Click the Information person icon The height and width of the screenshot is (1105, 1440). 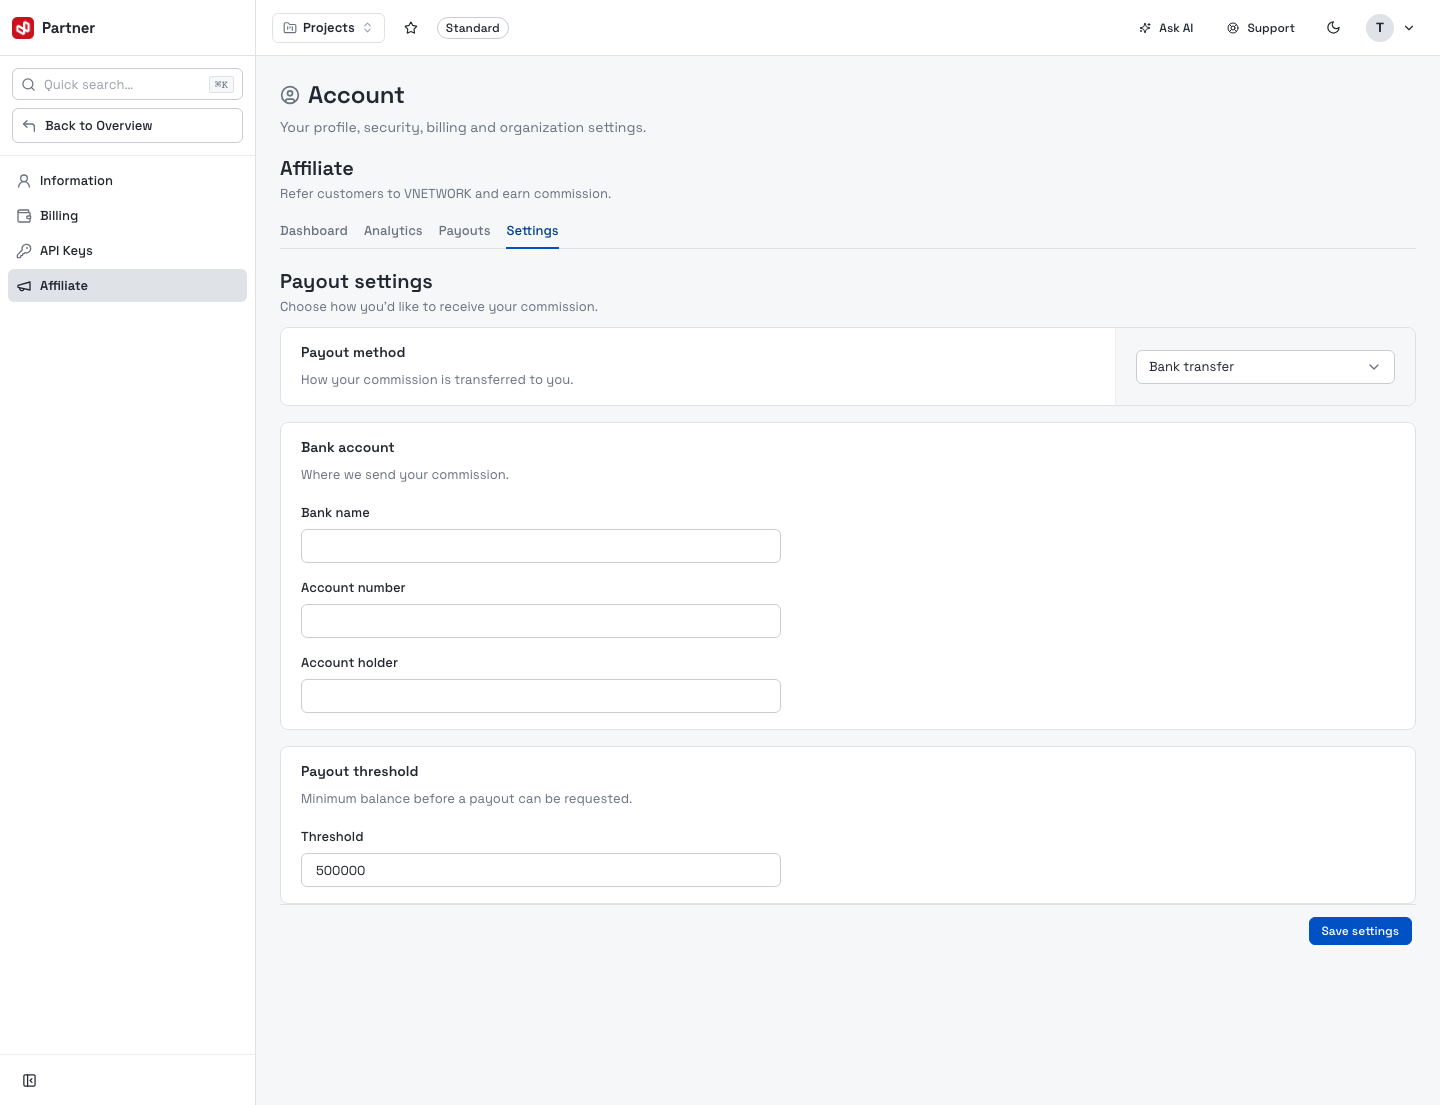pyautogui.click(x=24, y=181)
